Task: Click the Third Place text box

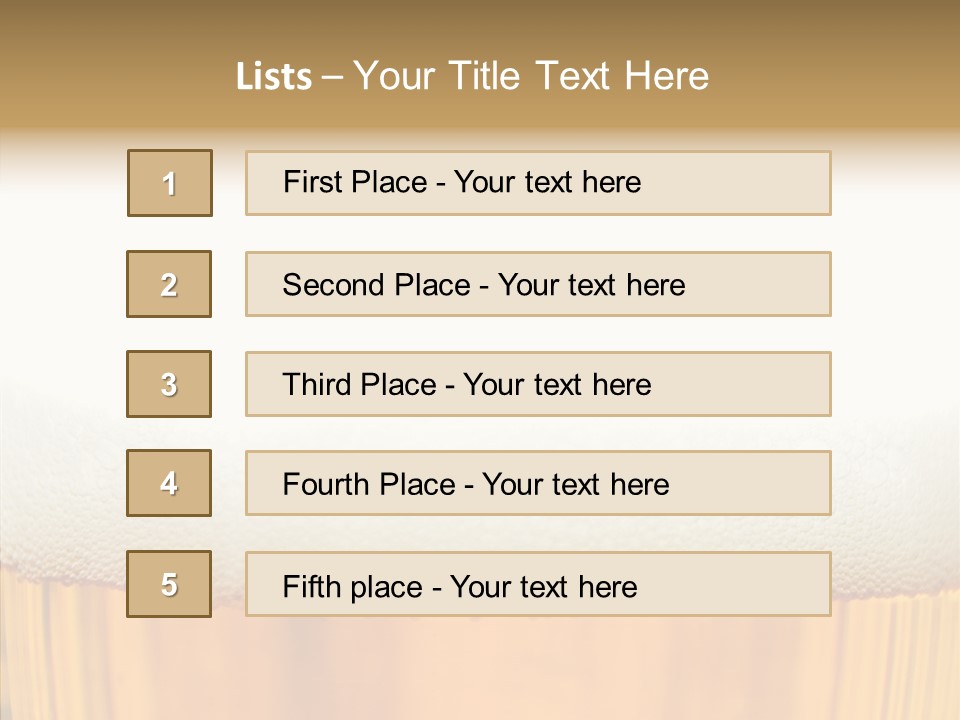Action: tap(538, 384)
